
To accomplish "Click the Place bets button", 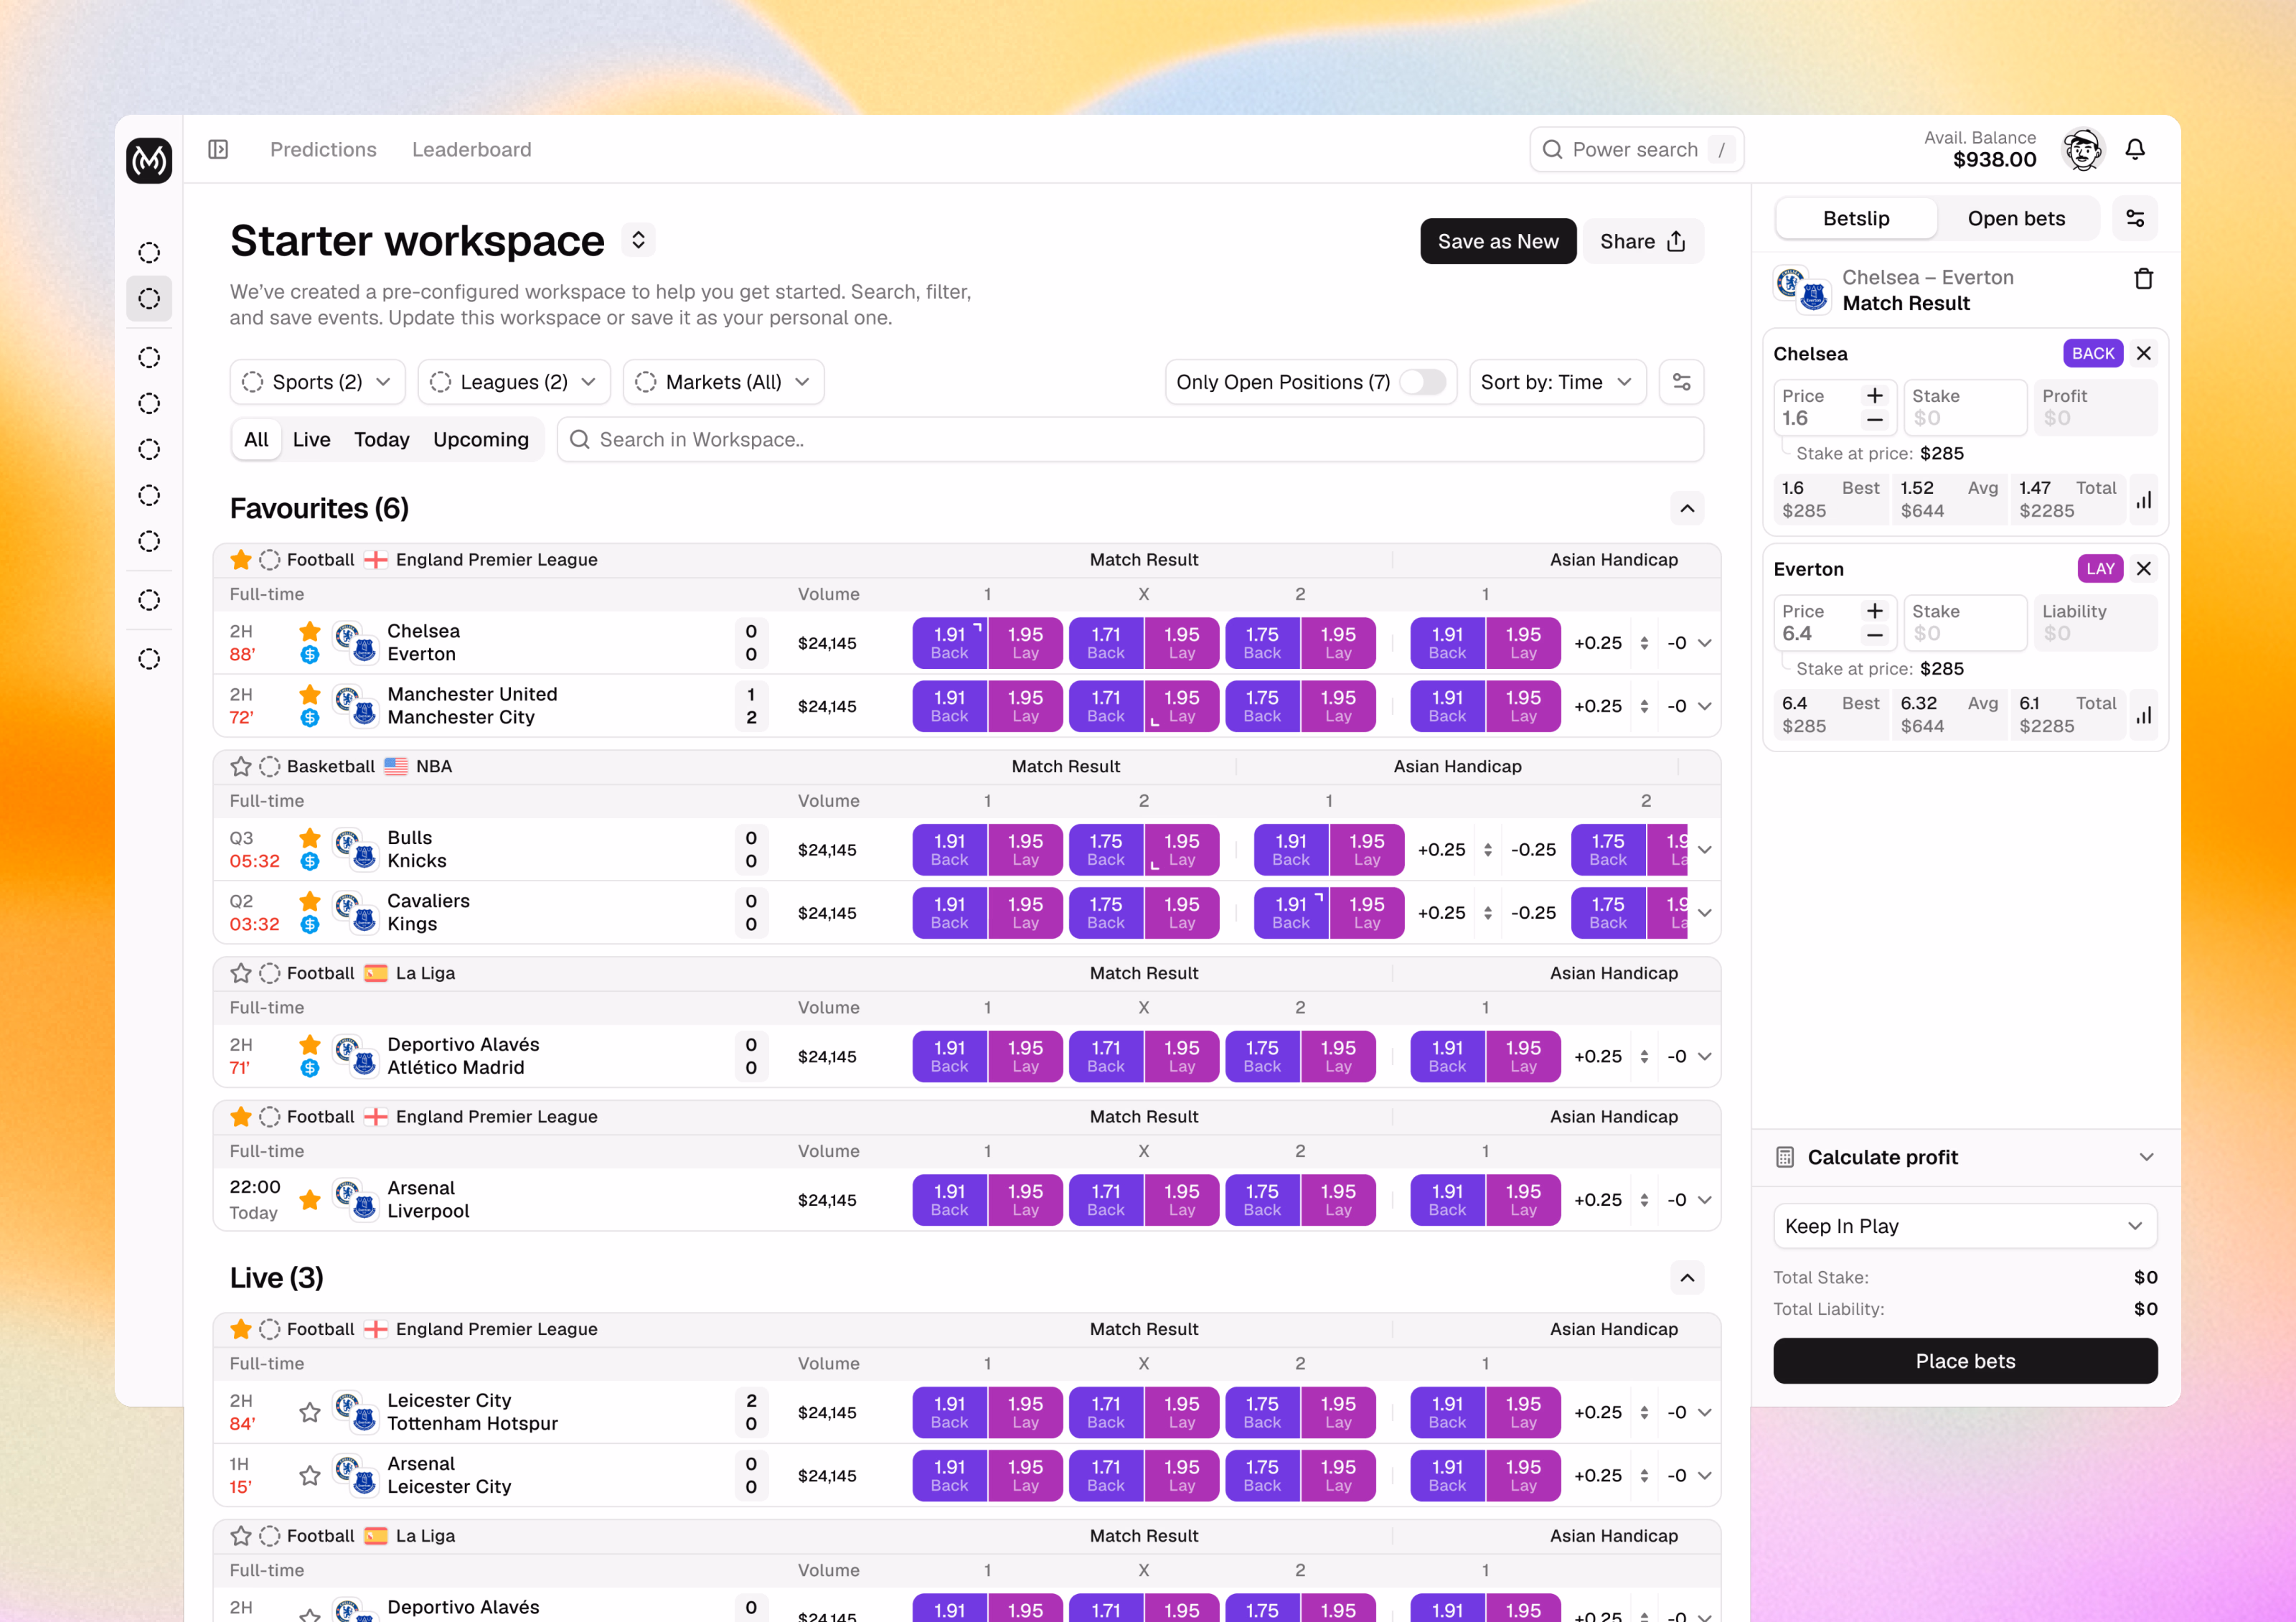I will click(x=1965, y=1361).
